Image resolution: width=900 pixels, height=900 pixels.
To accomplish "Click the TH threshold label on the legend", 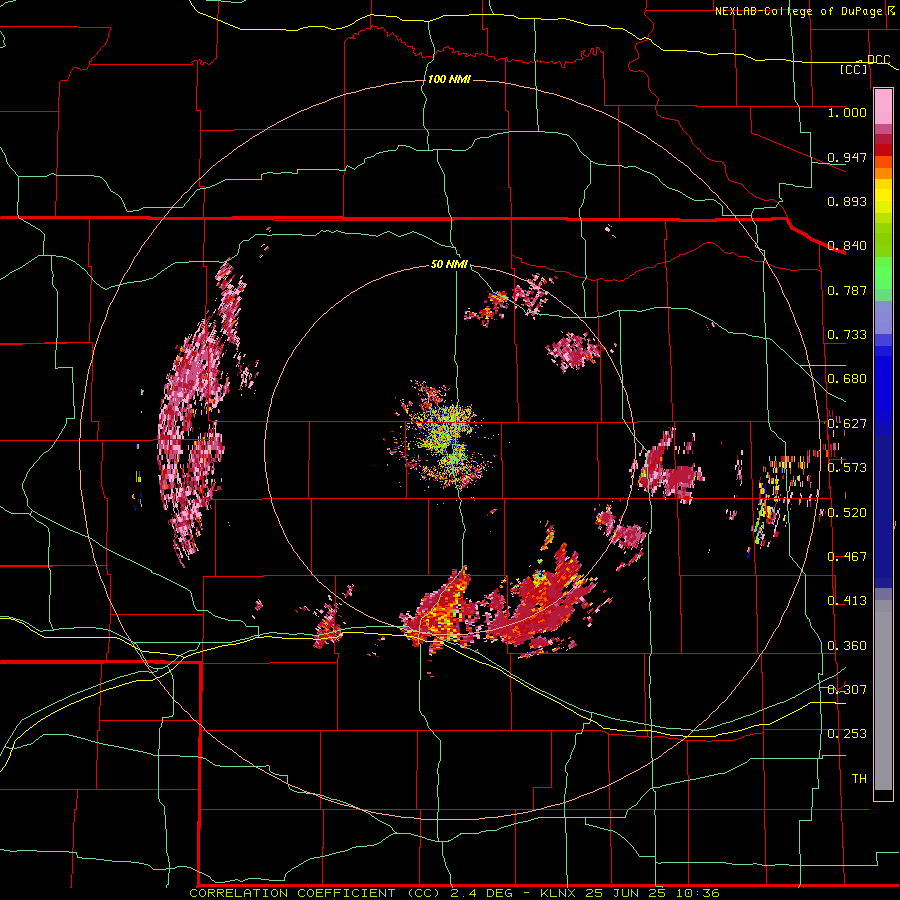I will pos(859,779).
